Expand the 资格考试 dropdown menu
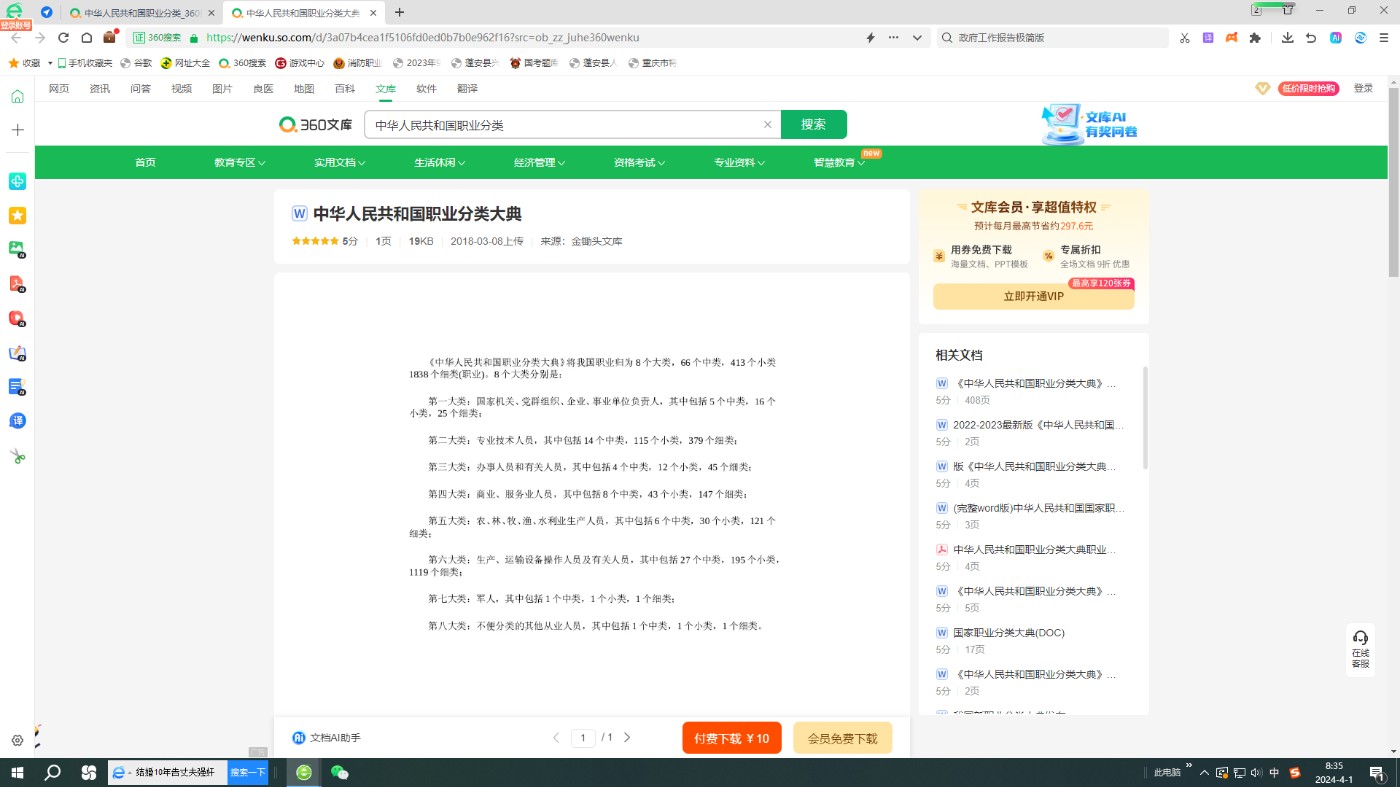 640,163
